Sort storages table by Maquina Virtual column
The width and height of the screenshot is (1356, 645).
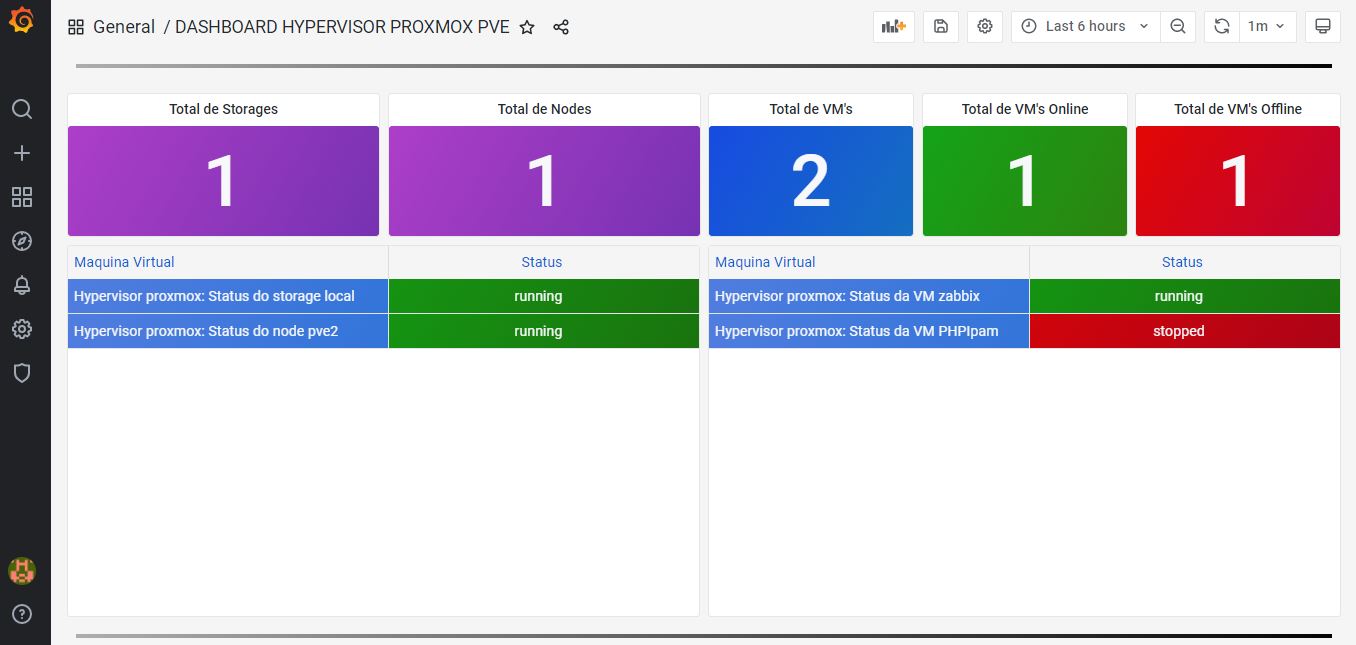coord(124,262)
